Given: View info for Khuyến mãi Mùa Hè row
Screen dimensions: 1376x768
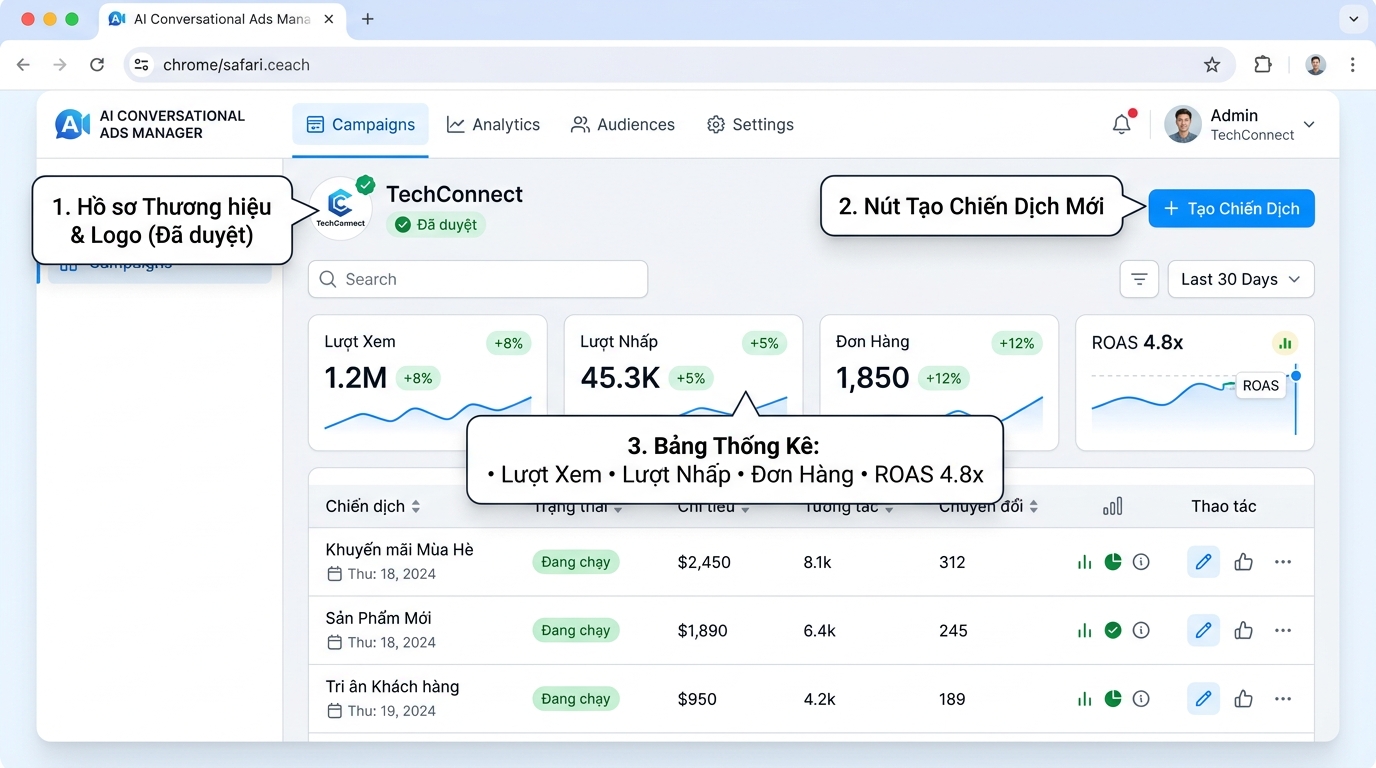Looking at the screenshot, I should click(1141, 562).
